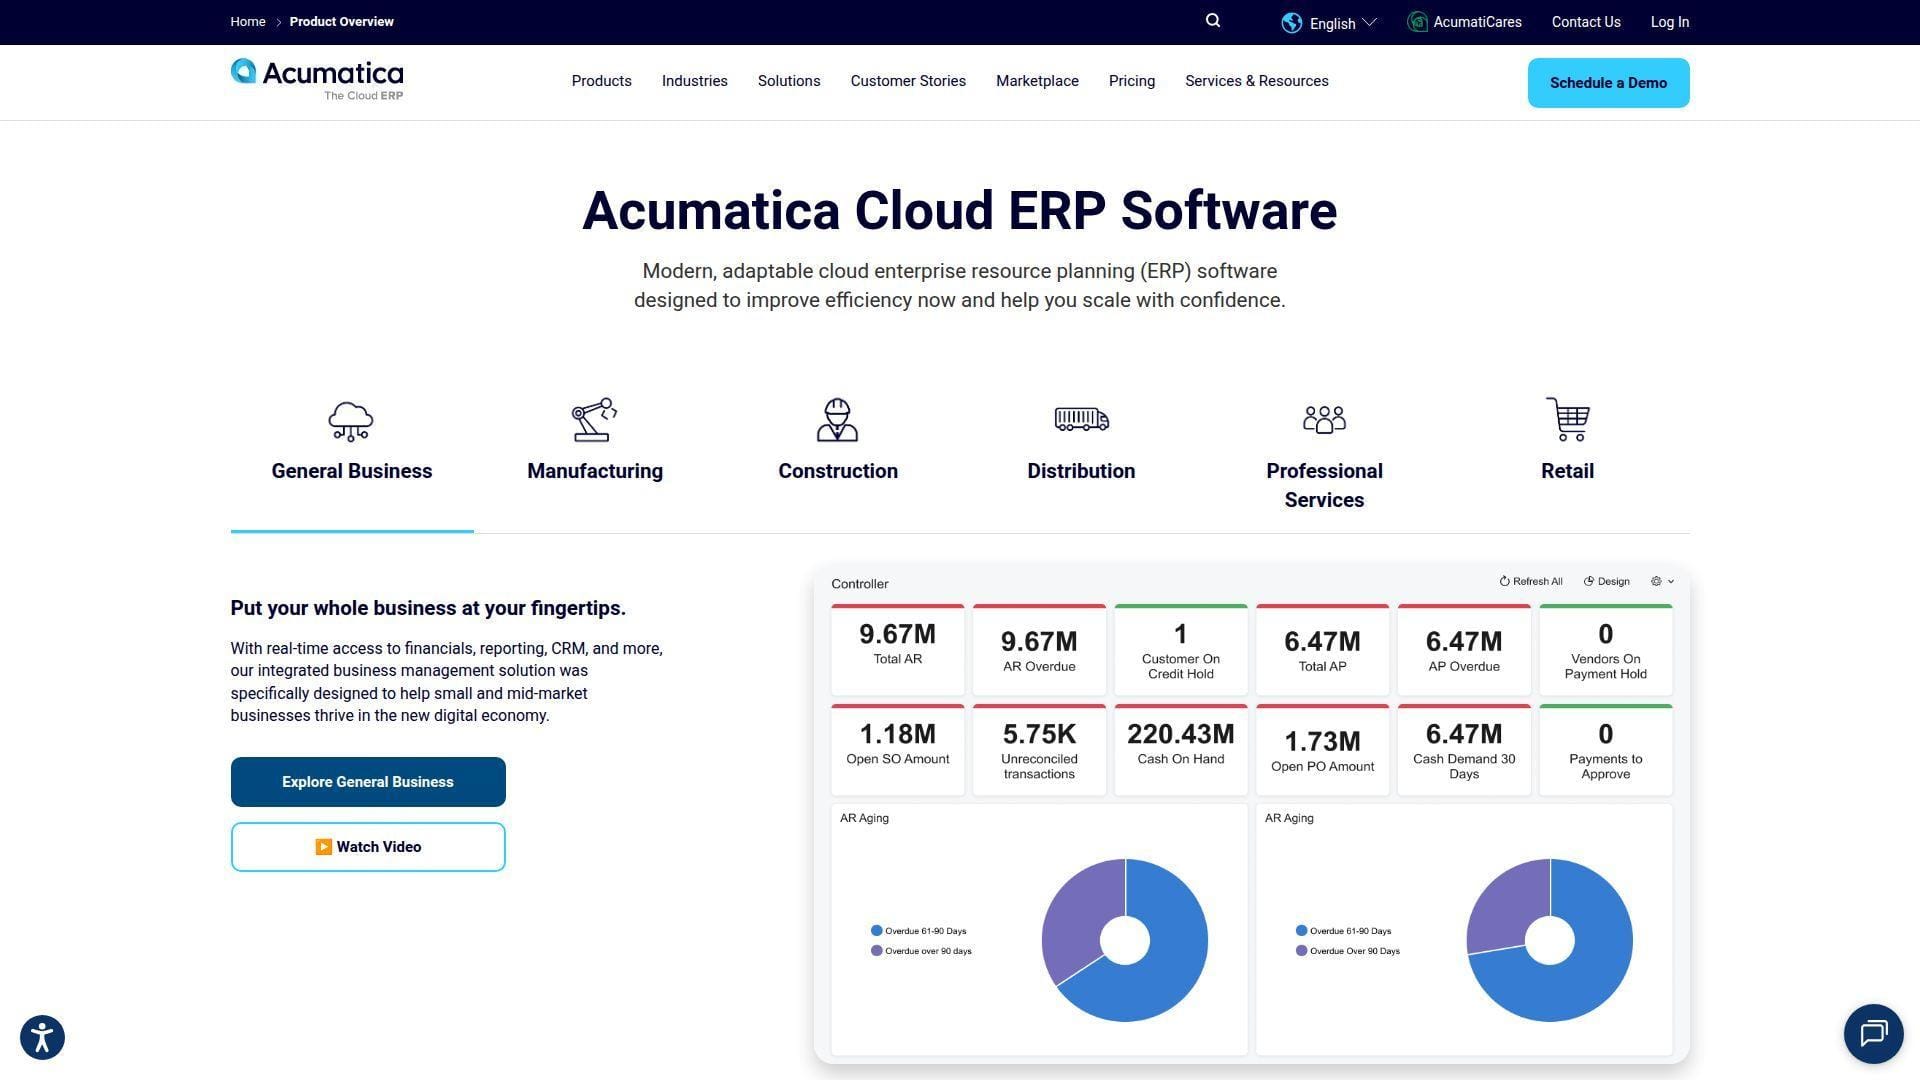Click the Acumatica logo
The width and height of the screenshot is (1920, 1080).
(x=317, y=80)
